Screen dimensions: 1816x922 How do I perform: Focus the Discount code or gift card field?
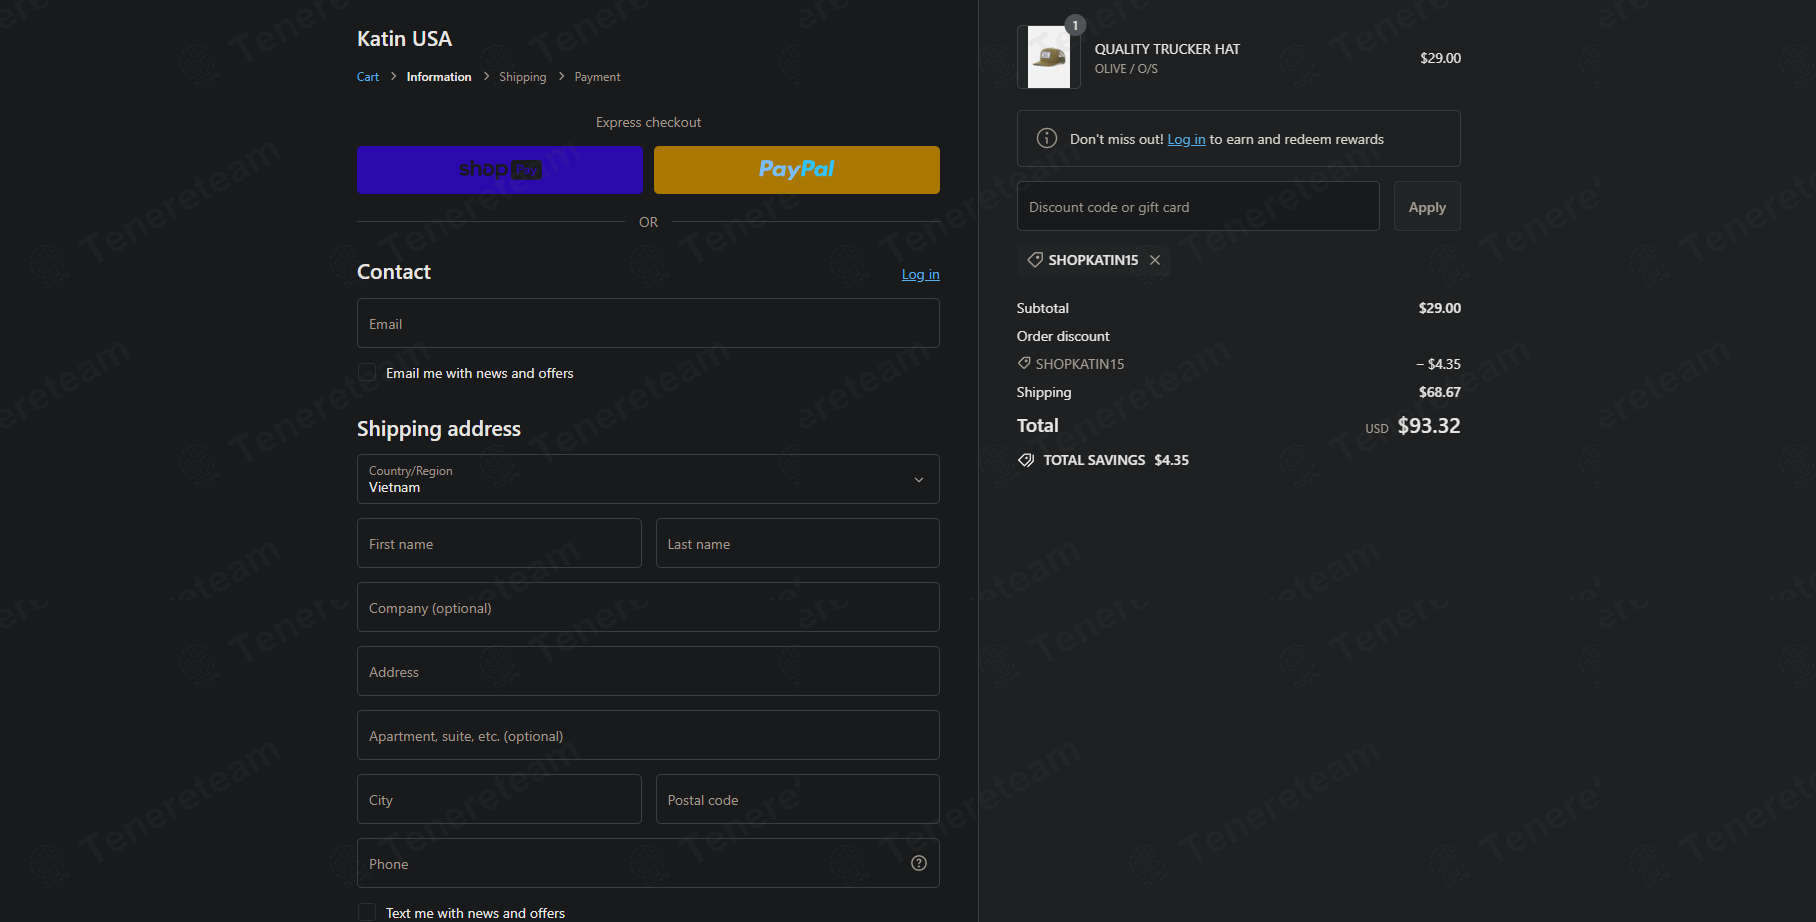click(1198, 206)
